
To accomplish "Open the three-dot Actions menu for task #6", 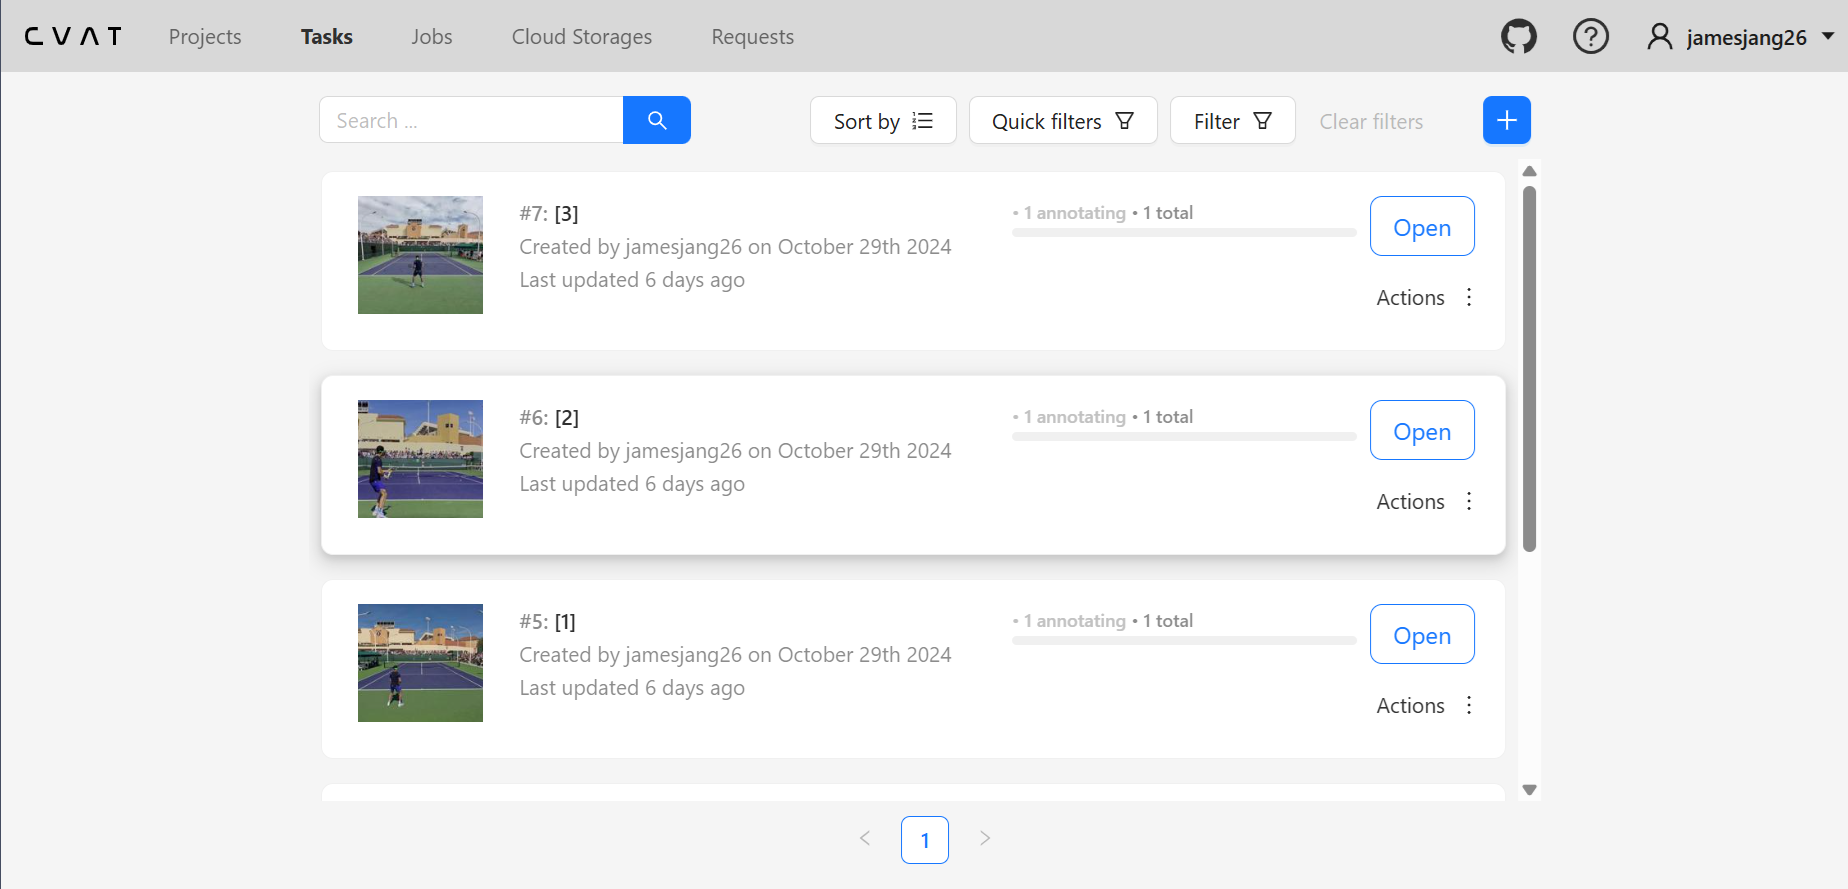I will point(1468,502).
